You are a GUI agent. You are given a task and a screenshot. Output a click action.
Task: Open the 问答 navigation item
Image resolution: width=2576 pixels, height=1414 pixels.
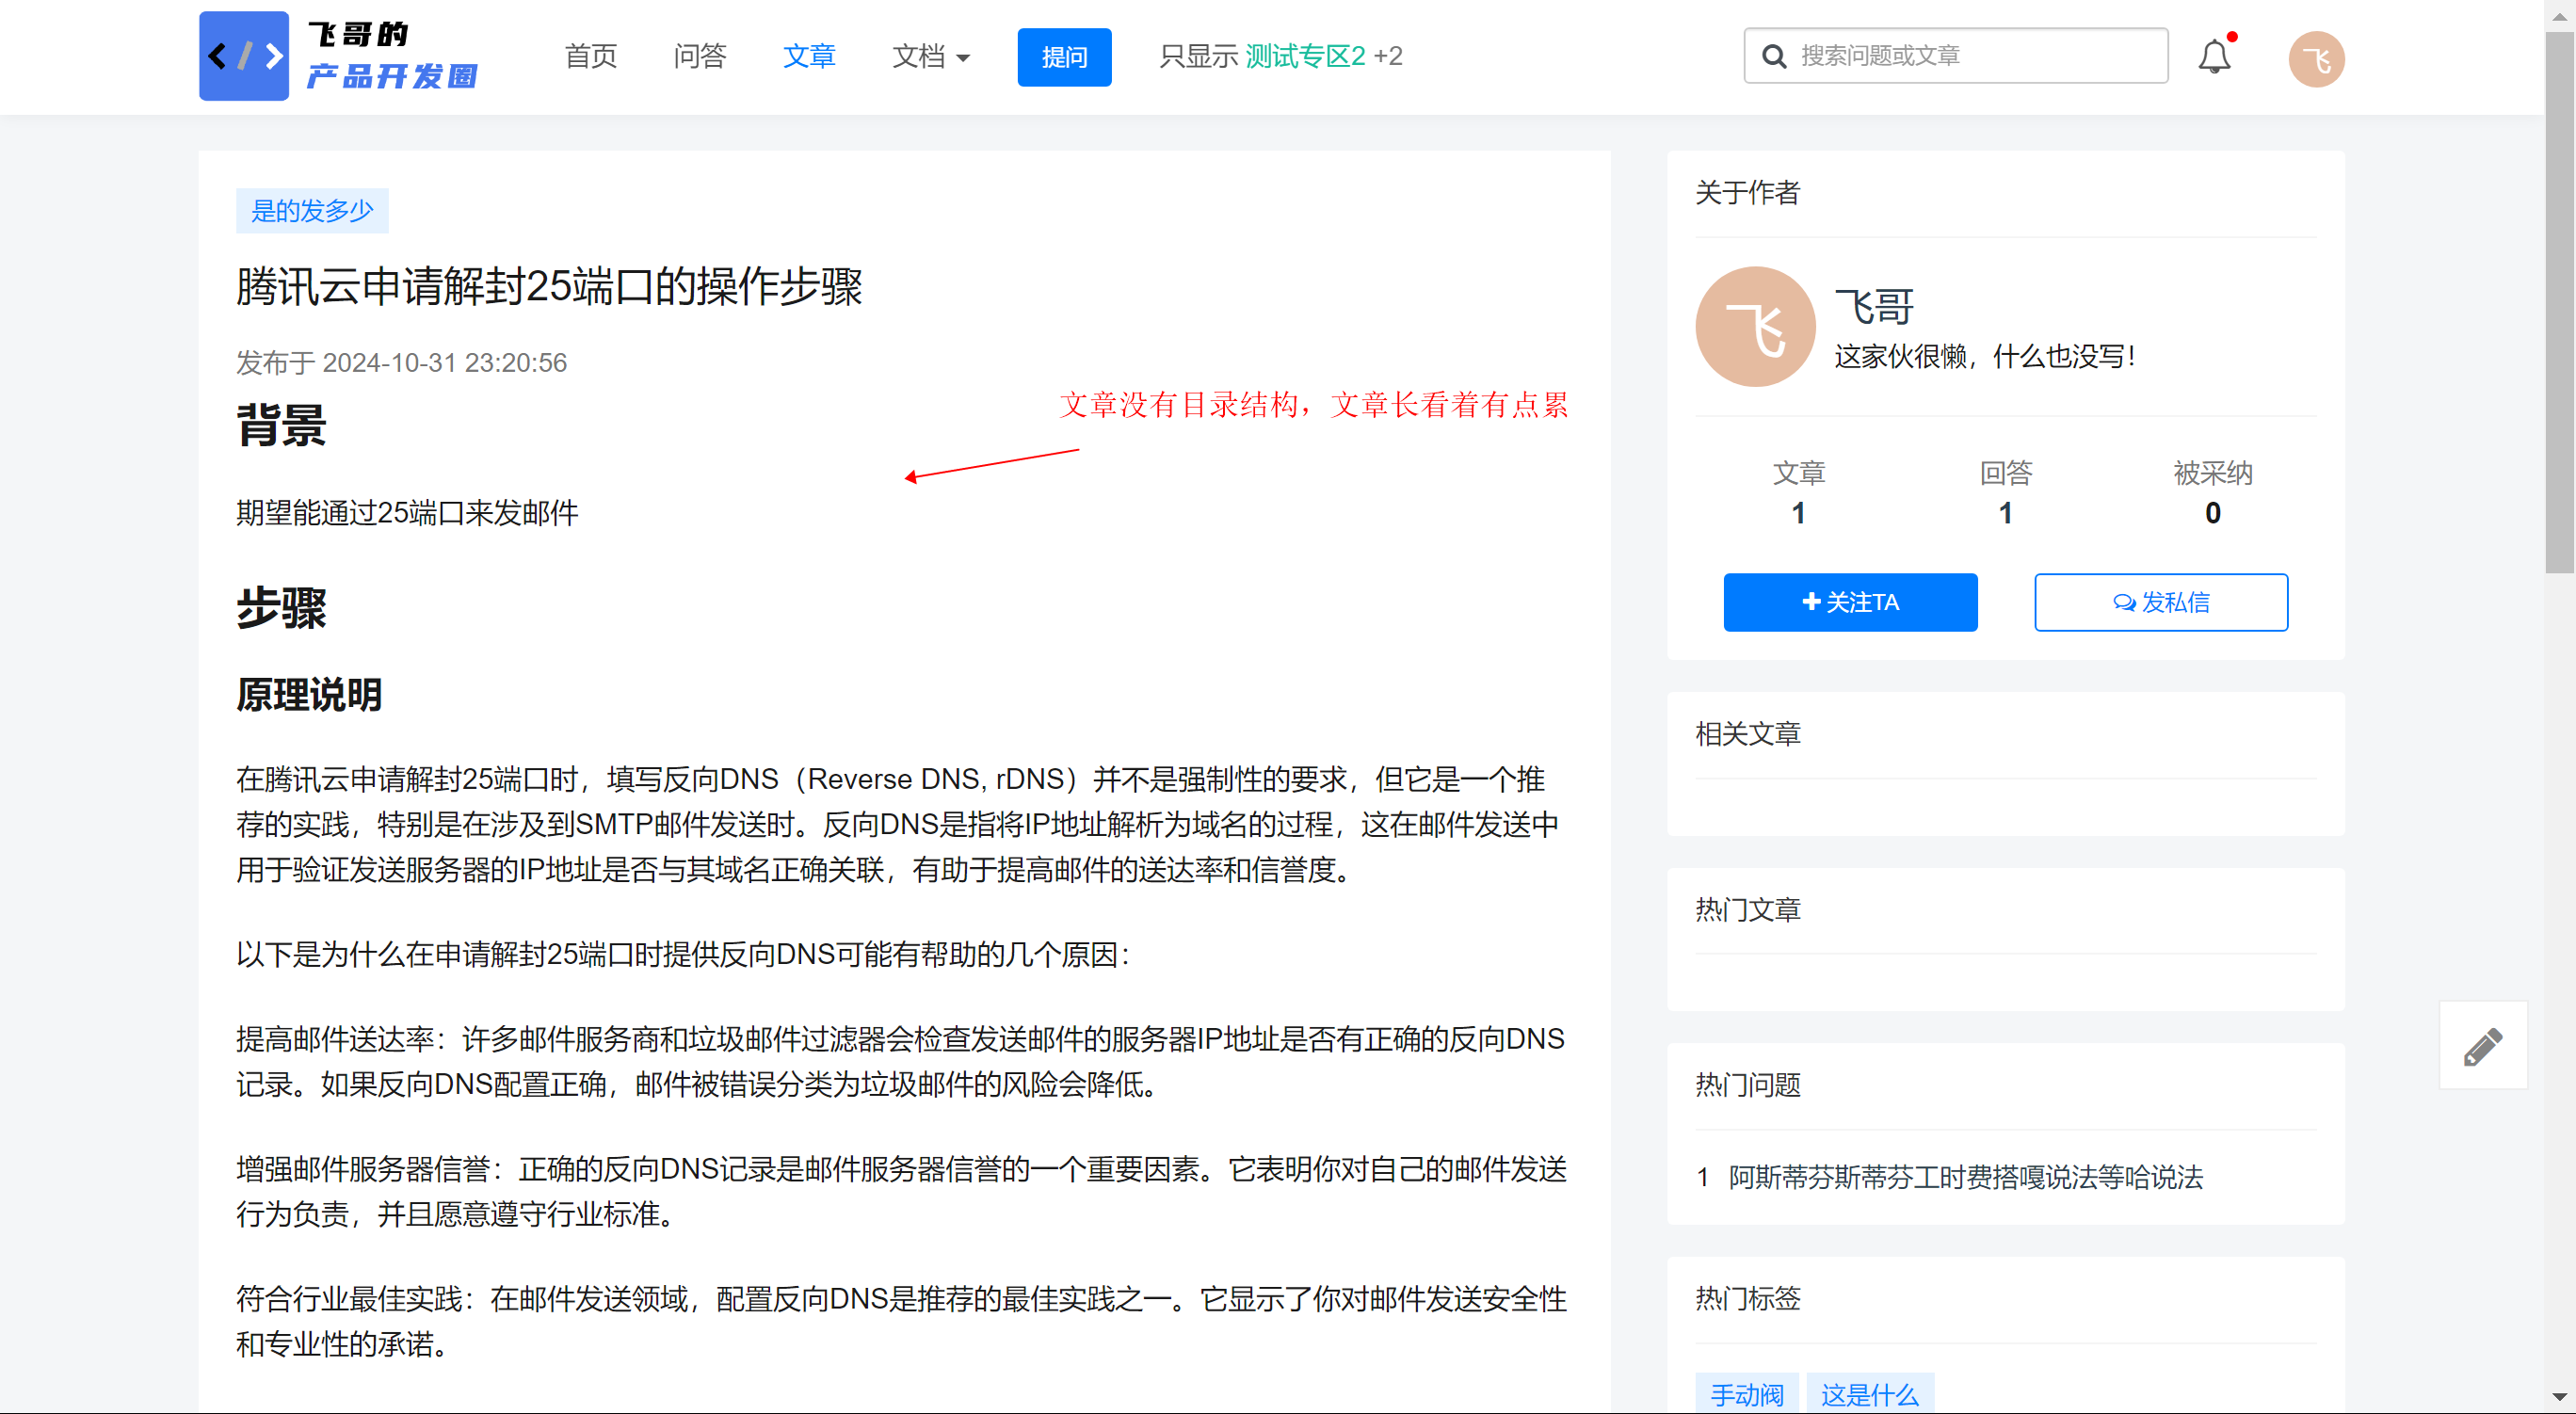(x=700, y=56)
